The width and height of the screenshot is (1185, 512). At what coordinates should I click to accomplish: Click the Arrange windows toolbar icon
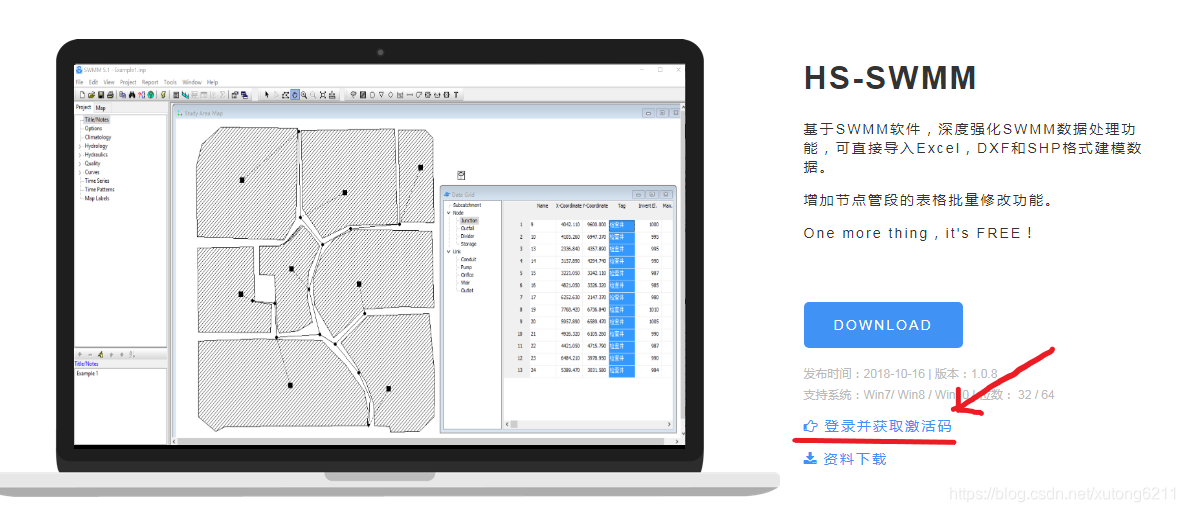coord(245,95)
